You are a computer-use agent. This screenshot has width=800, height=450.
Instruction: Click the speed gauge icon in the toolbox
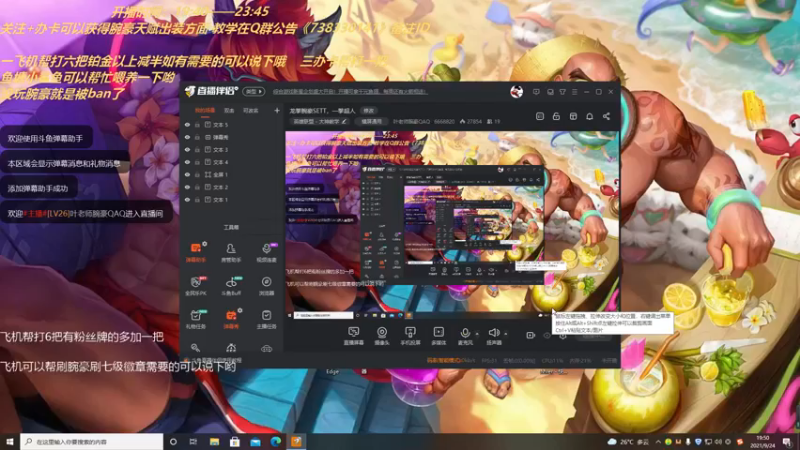point(231,348)
